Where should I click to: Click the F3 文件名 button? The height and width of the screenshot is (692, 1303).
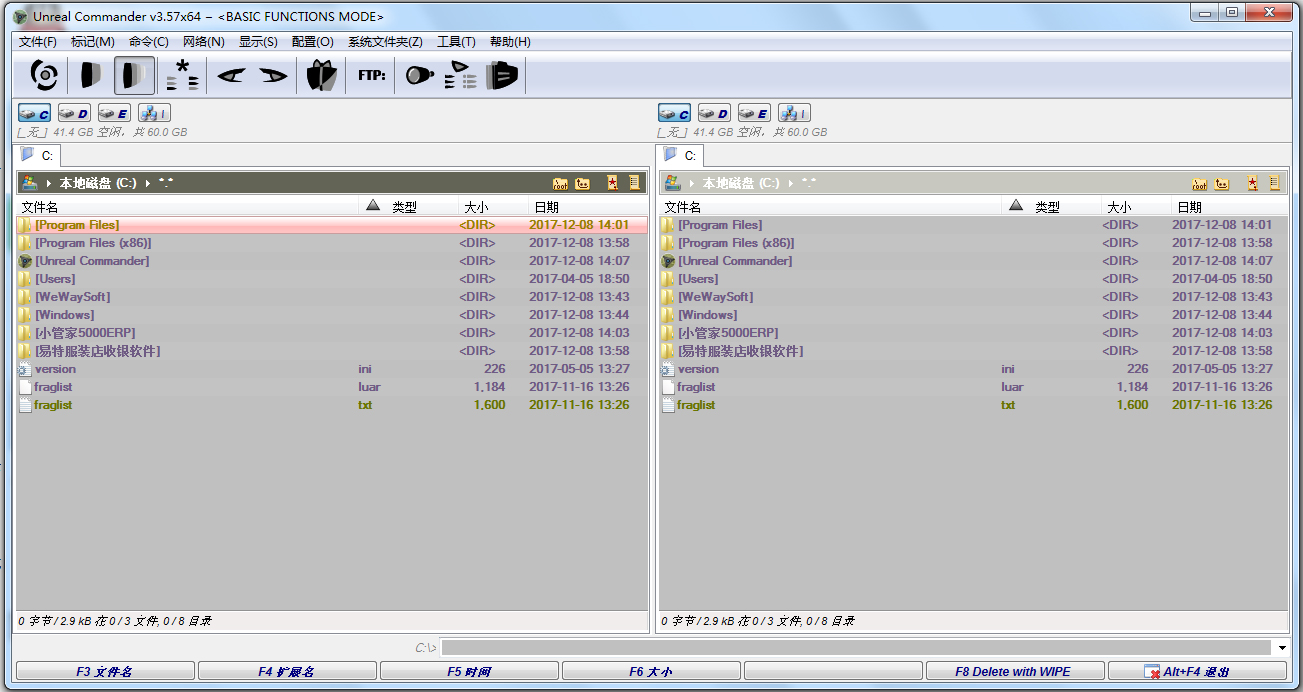coord(105,671)
